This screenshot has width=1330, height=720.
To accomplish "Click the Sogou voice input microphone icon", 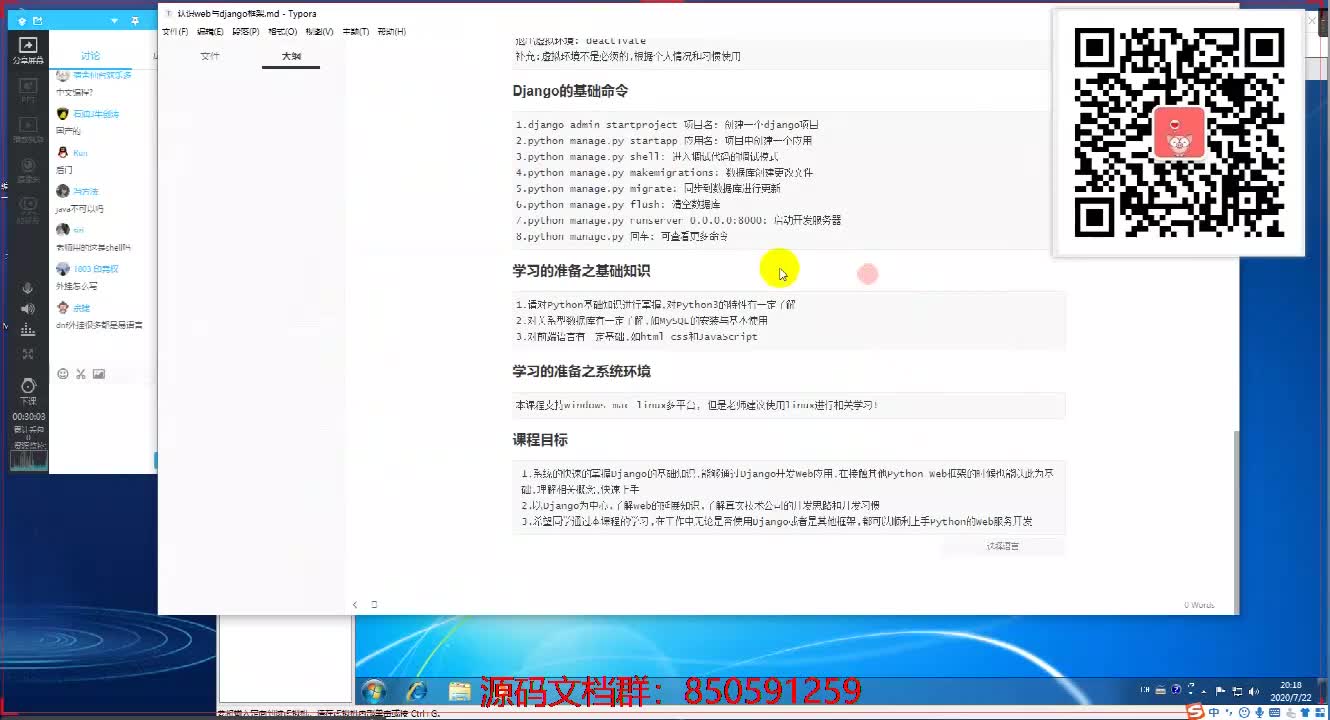I will click(1260, 713).
